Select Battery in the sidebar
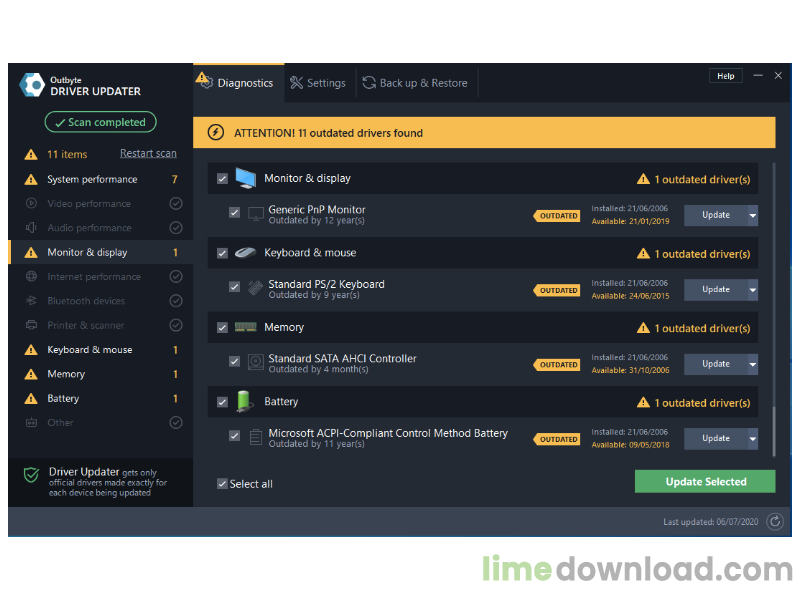This screenshot has height=600, width=800. pyautogui.click(x=101, y=398)
